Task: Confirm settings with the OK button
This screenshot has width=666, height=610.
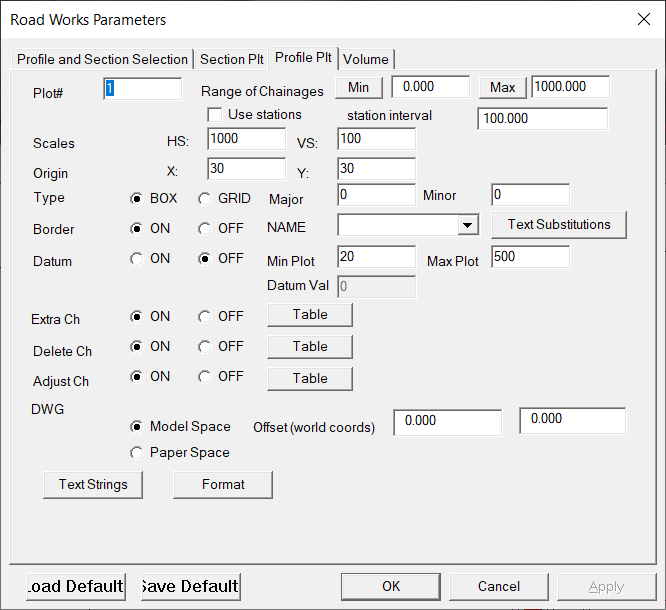Action: (x=391, y=586)
